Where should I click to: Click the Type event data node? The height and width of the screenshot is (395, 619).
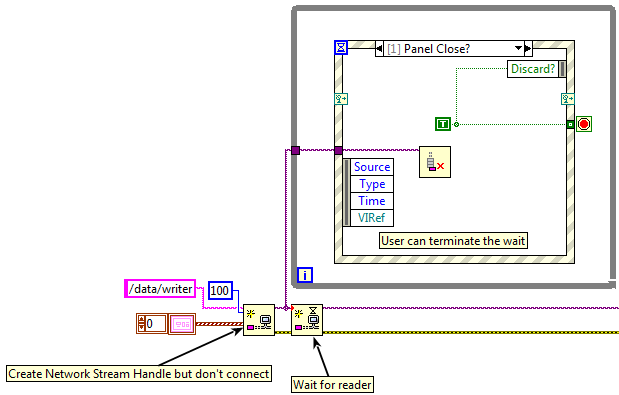(x=372, y=184)
